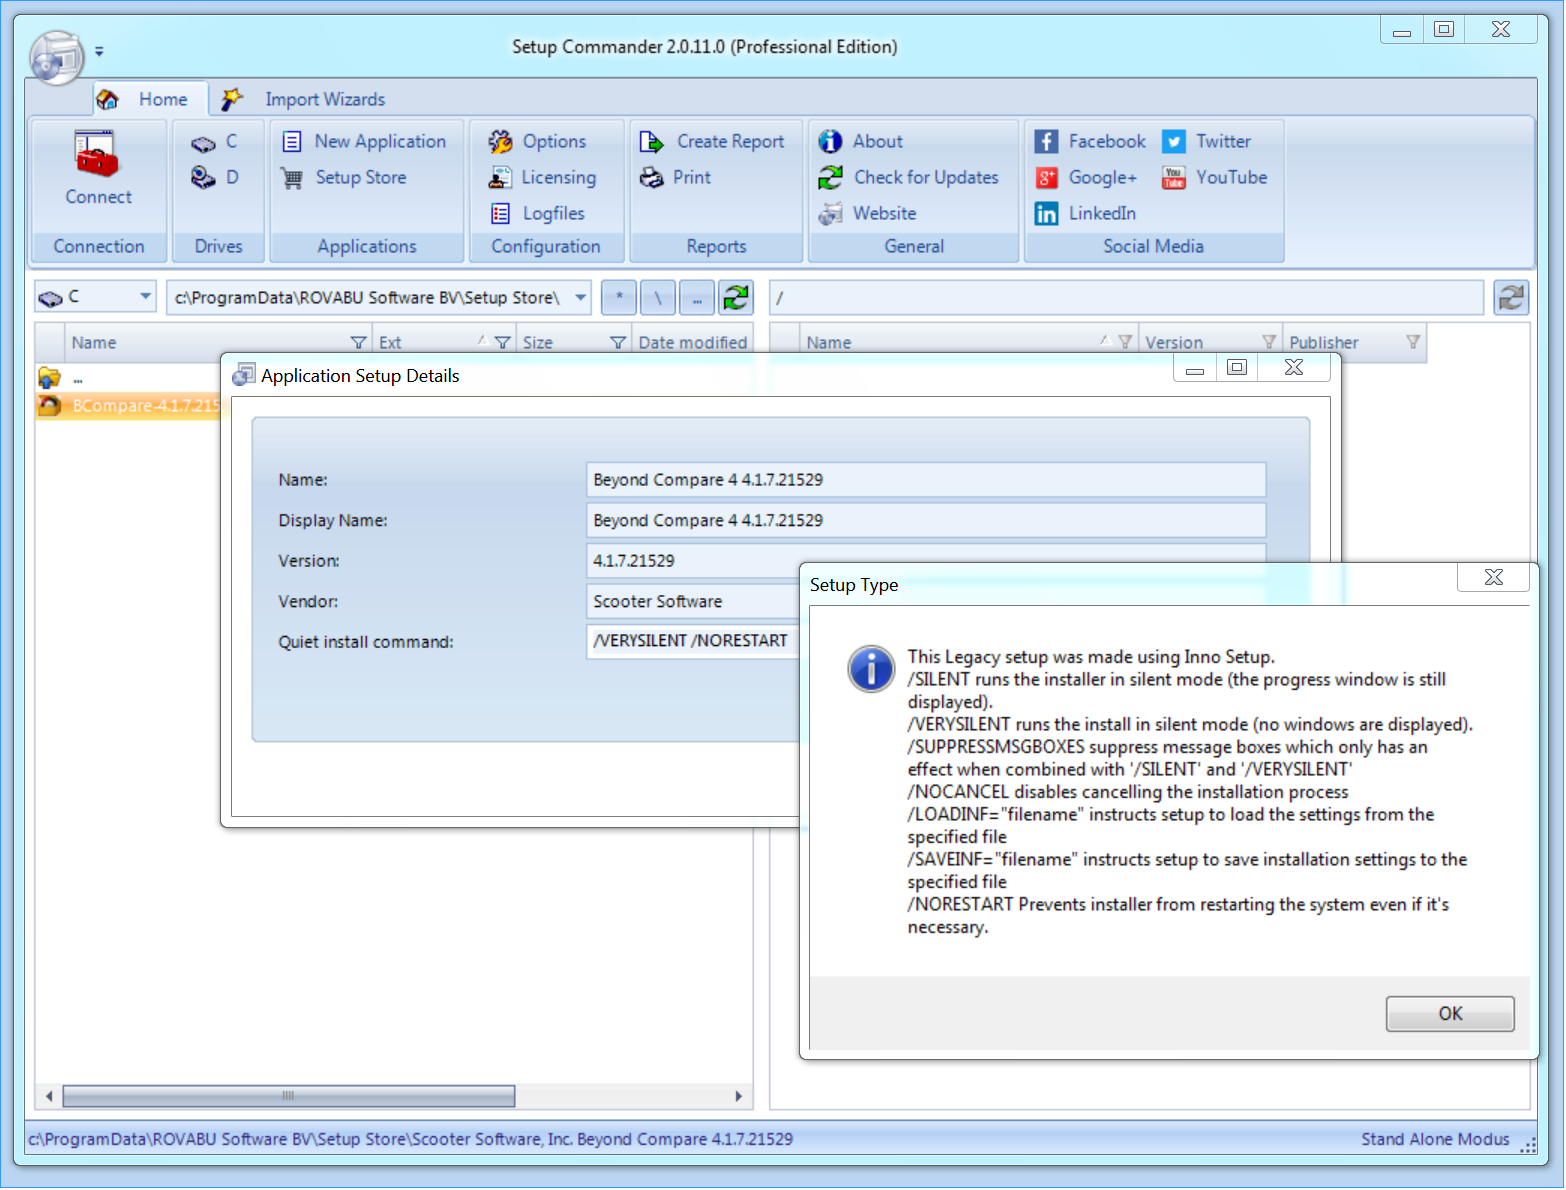Click the application orb menu button
This screenshot has width=1566, height=1190.
56,58
